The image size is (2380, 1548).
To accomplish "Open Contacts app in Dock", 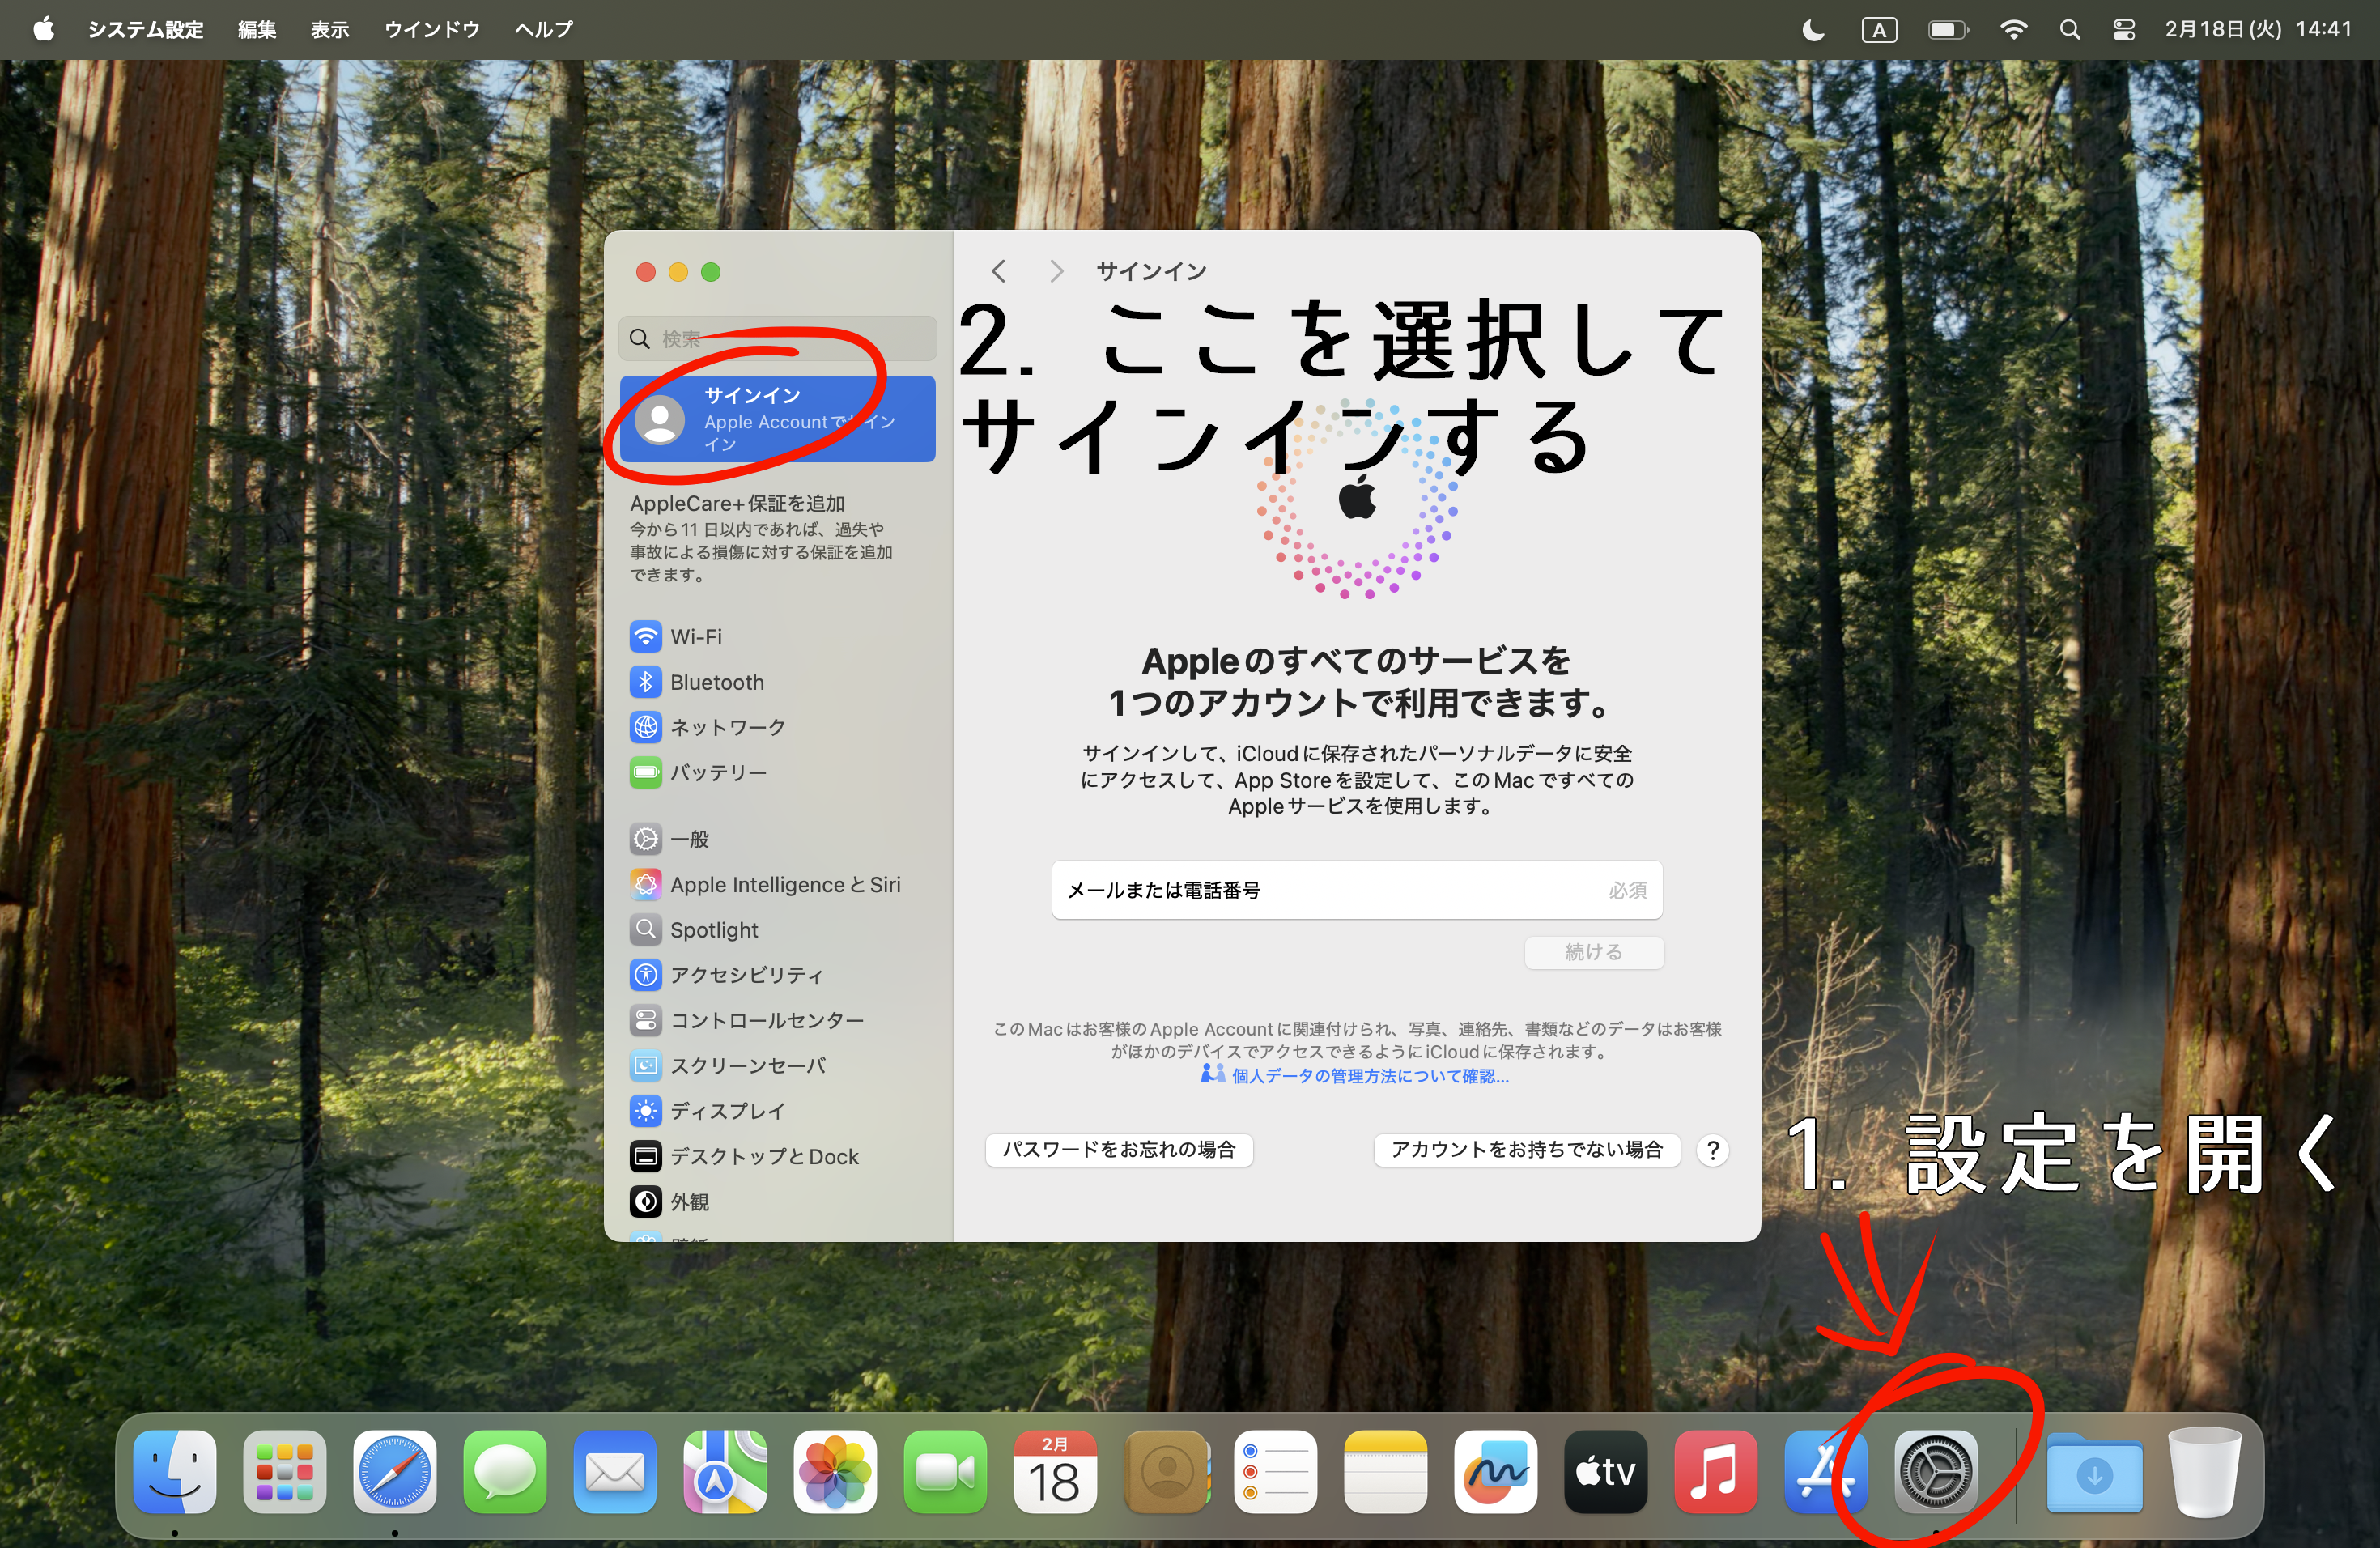I will (1166, 1472).
